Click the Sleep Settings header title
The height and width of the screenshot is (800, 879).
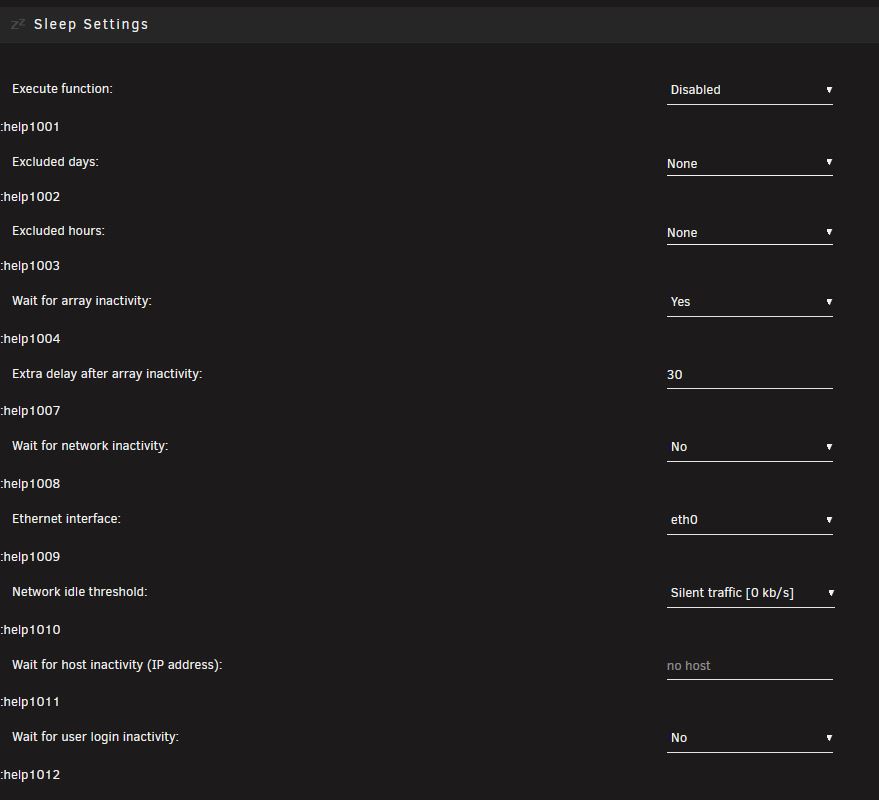[91, 24]
